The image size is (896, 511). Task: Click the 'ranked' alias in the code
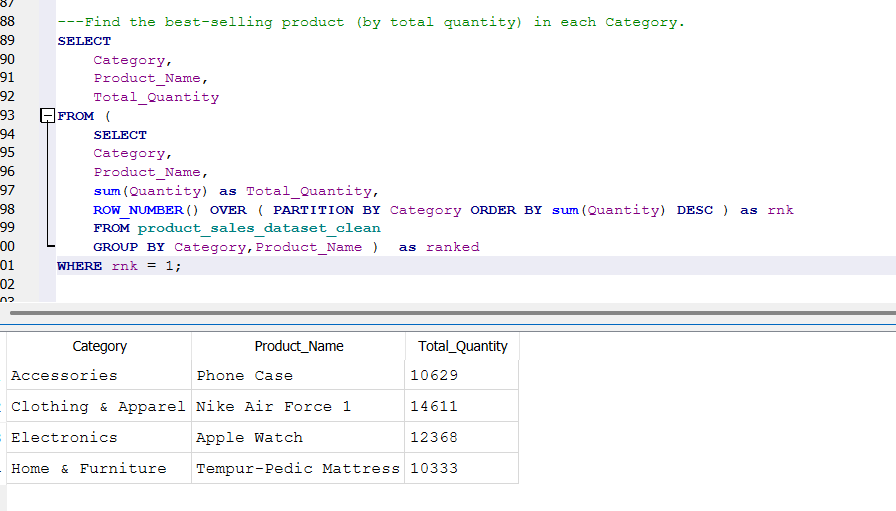click(453, 247)
